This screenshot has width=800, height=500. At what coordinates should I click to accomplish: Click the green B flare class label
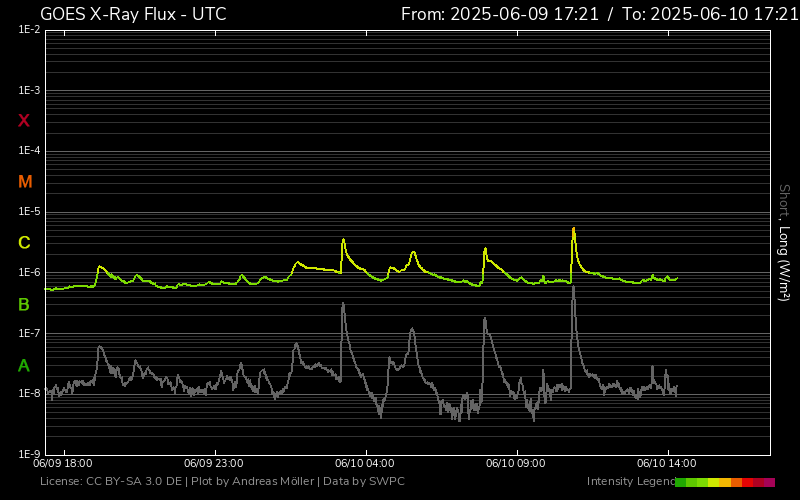point(24,304)
